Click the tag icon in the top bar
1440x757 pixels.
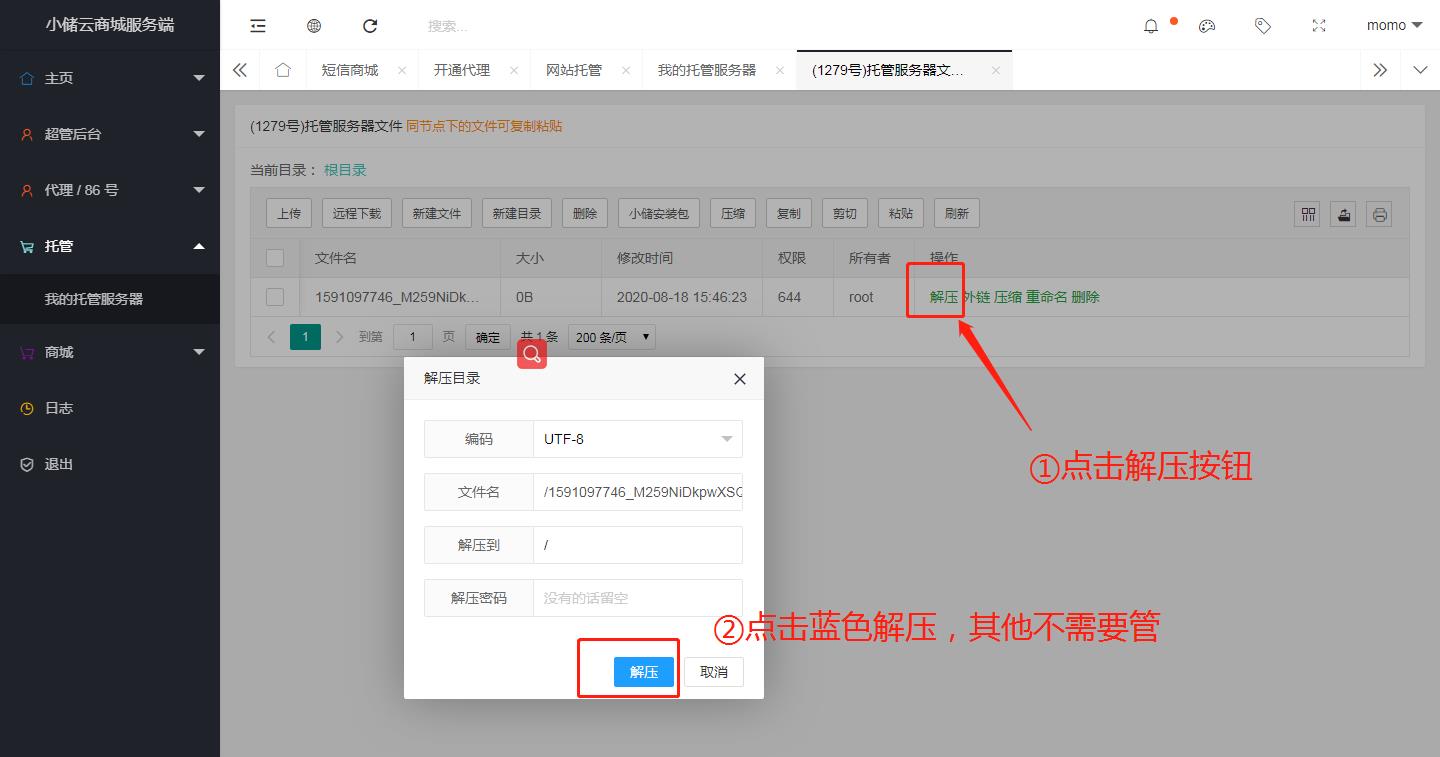coord(1263,26)
